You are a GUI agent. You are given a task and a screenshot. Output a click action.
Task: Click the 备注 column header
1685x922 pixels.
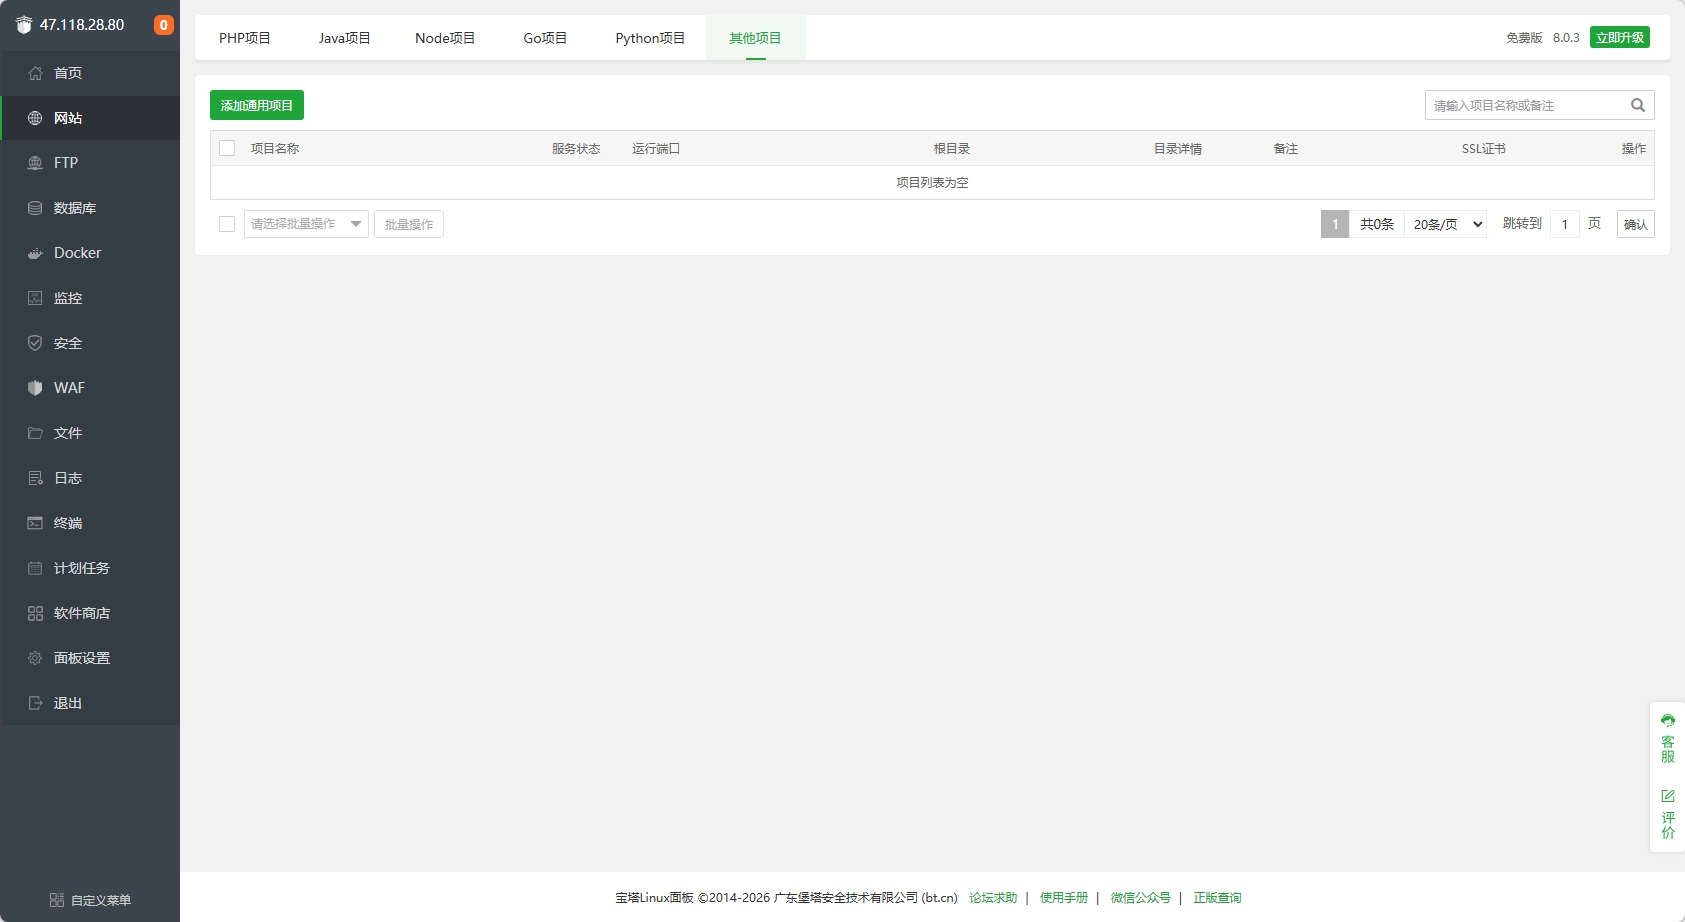[x=1286, y=148]
